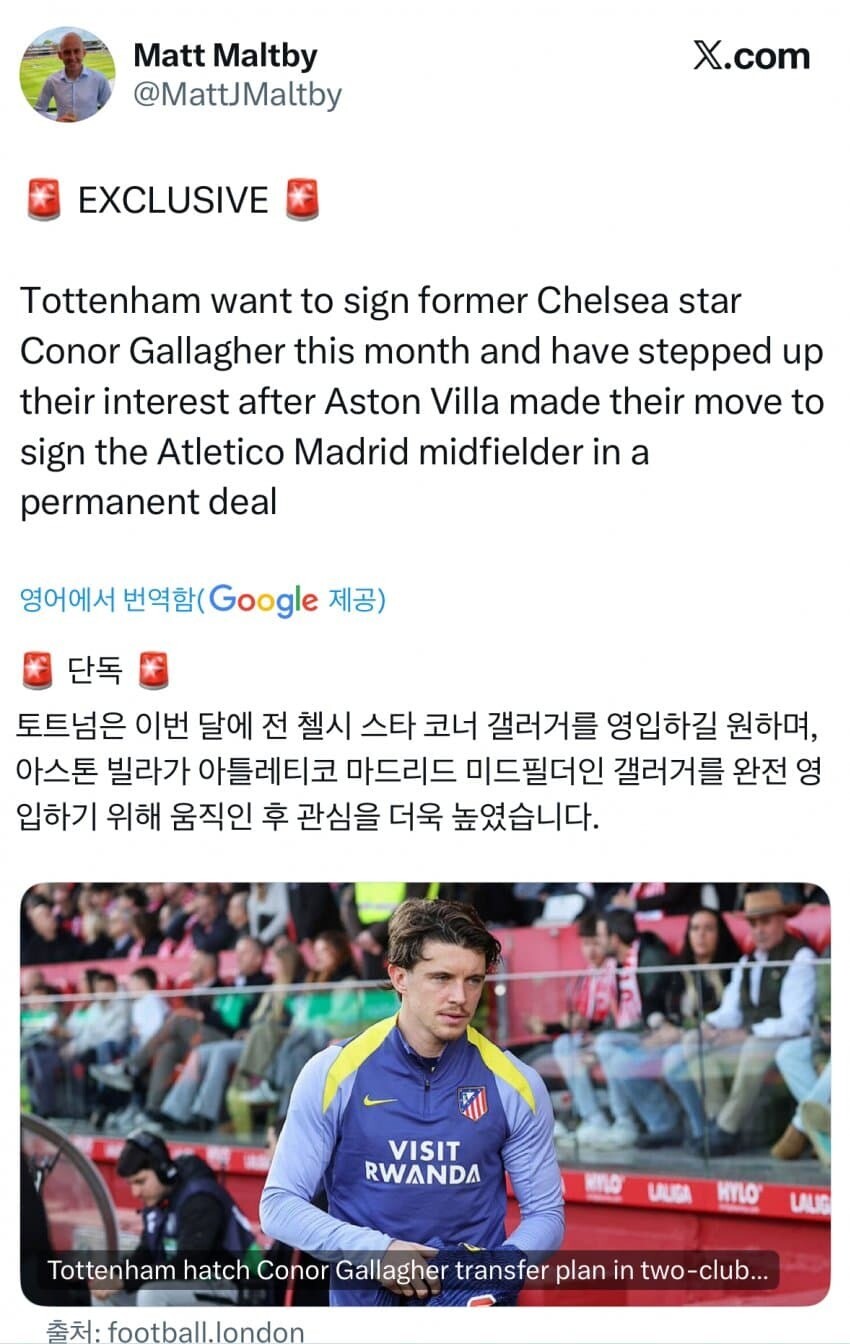Click the siren emoji after EXCLUSIVE
Viewport: 850px width, 1344px height.
coord(302,200)
